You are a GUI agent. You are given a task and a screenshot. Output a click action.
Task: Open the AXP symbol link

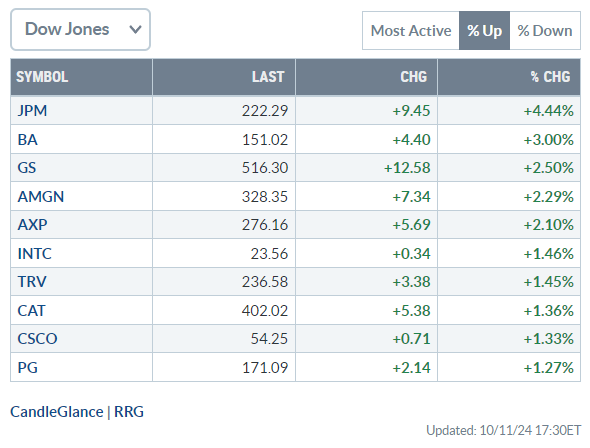(x=32, y=225)
